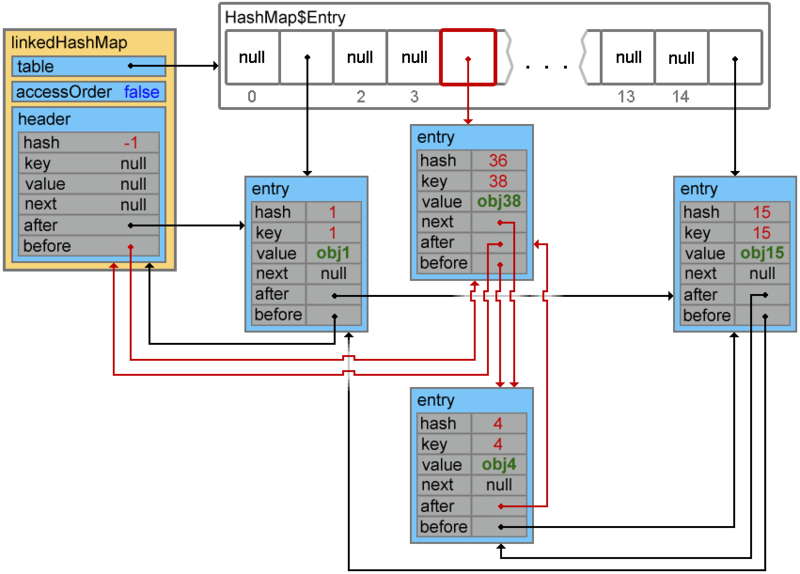Click the next label in obj38 entry
The height and width of the screenshot is (574, 800).
(x=437, y=222)
